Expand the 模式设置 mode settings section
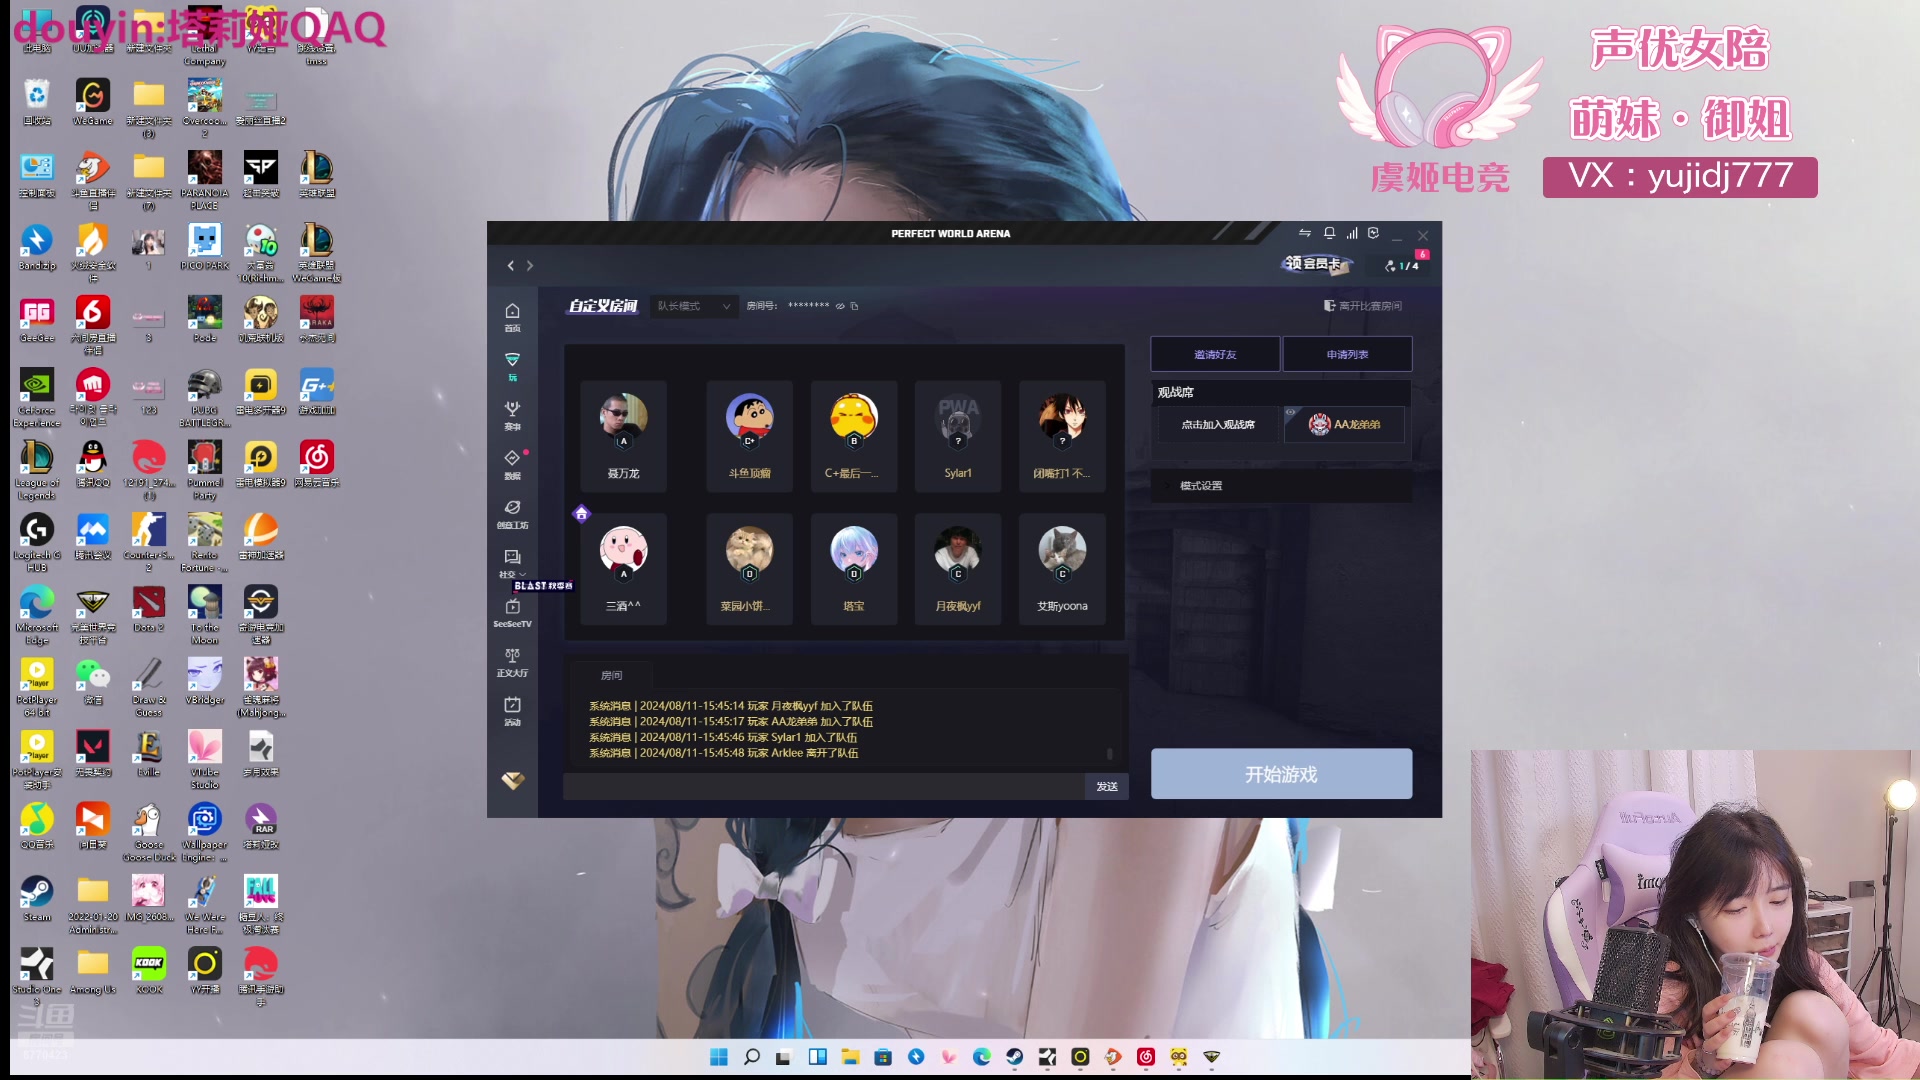 pyautogui.click(x=1281, y=486)
